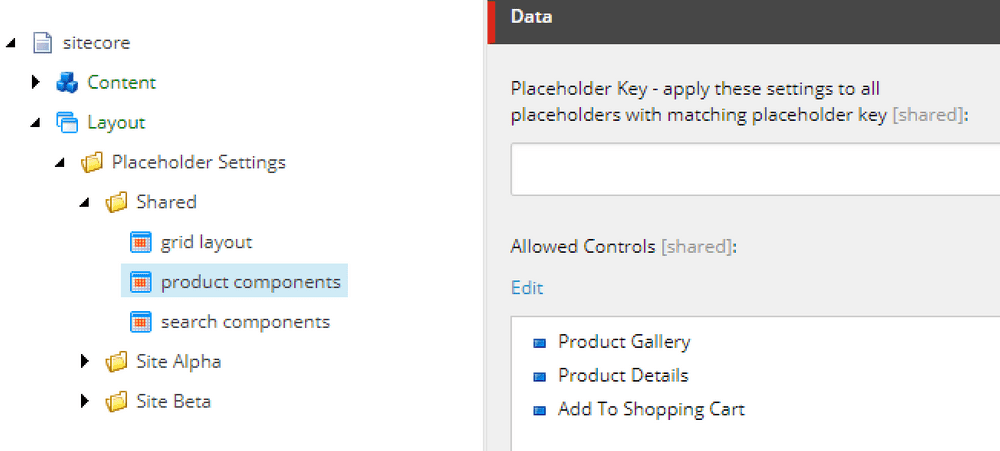Select Product Details in Allowed Controls
Image resolution: width=1000 pixels, height=451 pixels.
[x=623, y=376]
